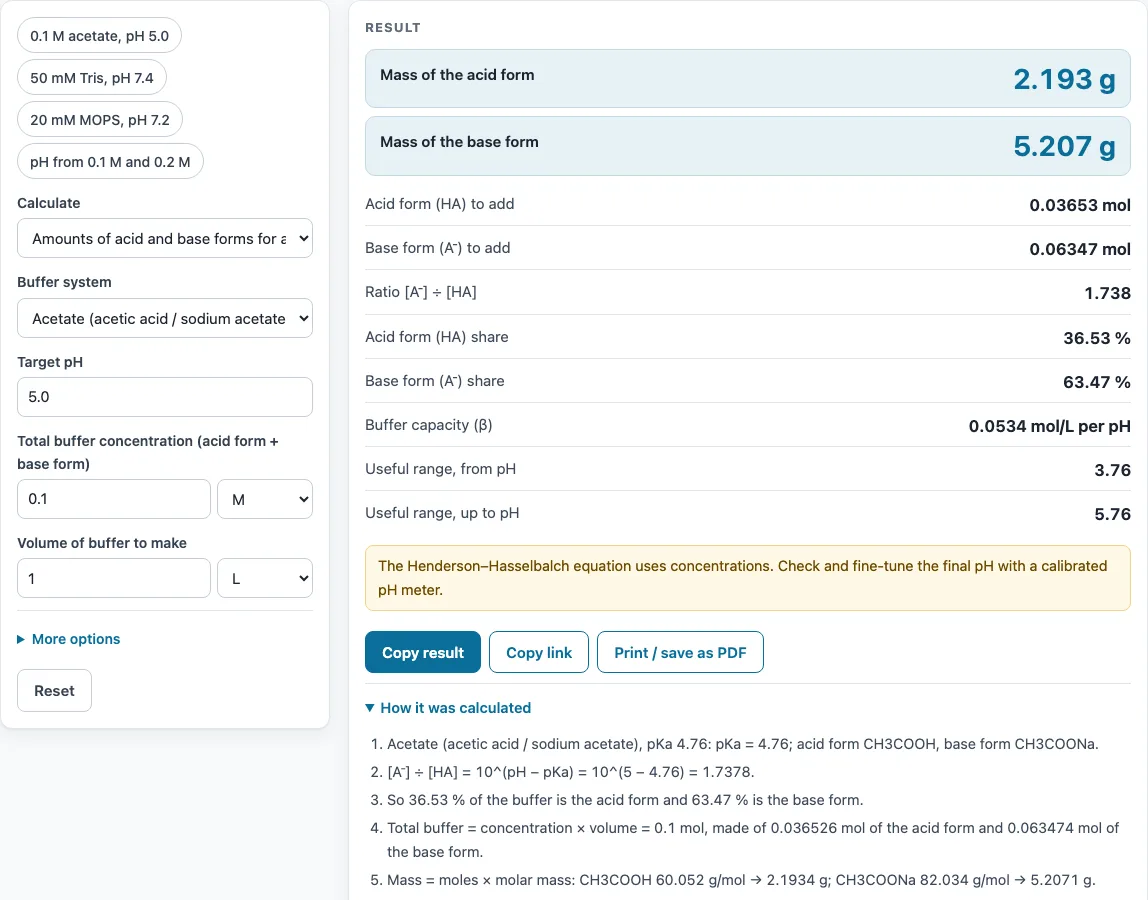Click calculation step 5 about molar mass
Screen dimensions: 1148x900
coord(741,879)
